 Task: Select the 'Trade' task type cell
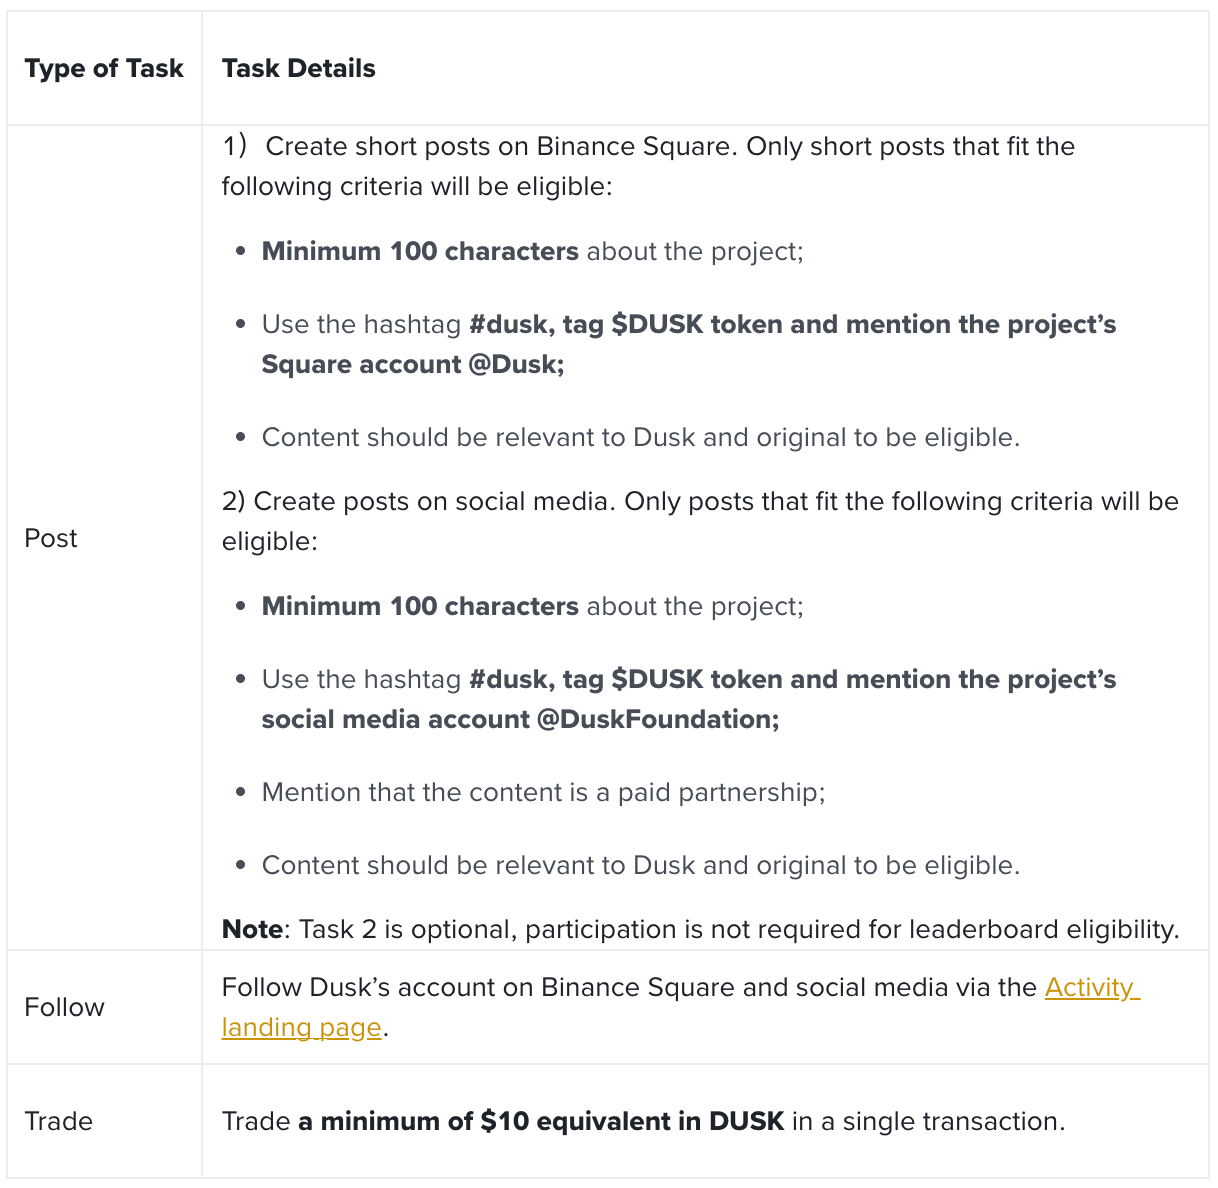click(x=58, y=1121)
